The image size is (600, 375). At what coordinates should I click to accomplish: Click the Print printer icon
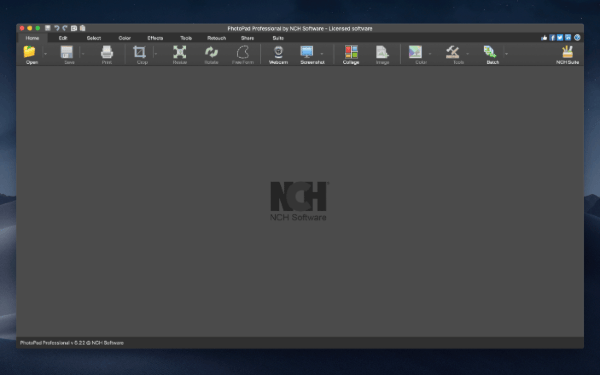tap(107, 52)
